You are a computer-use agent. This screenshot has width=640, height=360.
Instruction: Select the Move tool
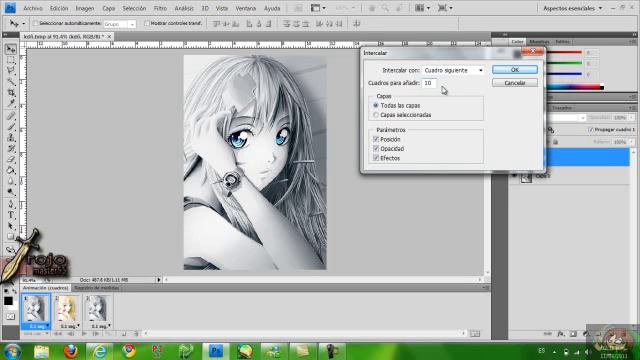coord(11,49)
